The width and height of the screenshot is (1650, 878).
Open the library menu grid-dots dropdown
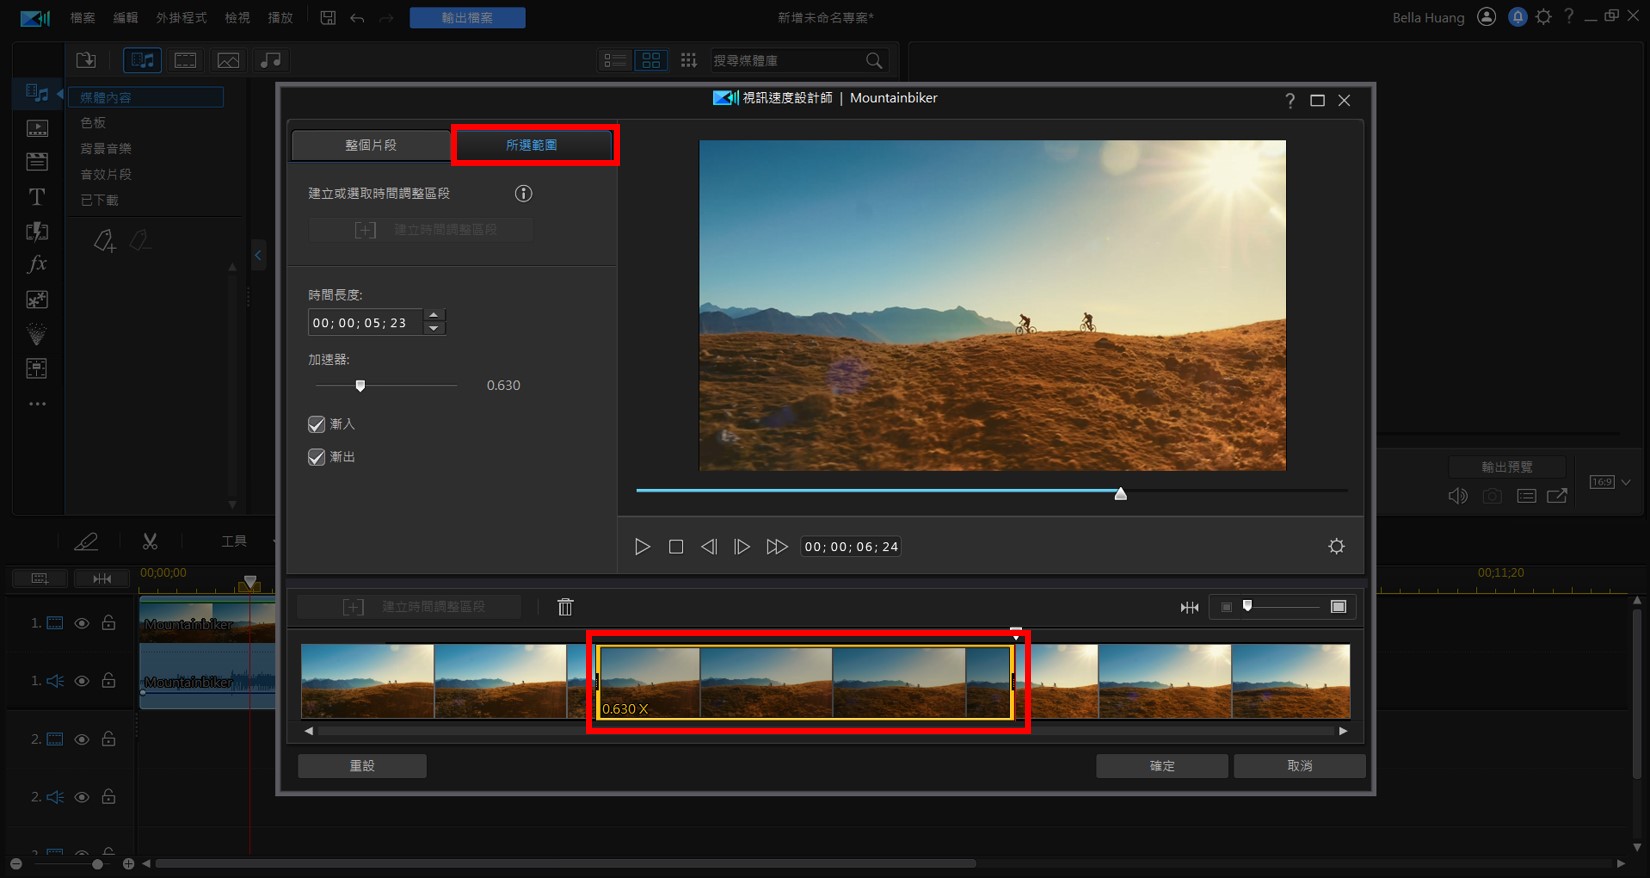[x=689, y=60]
